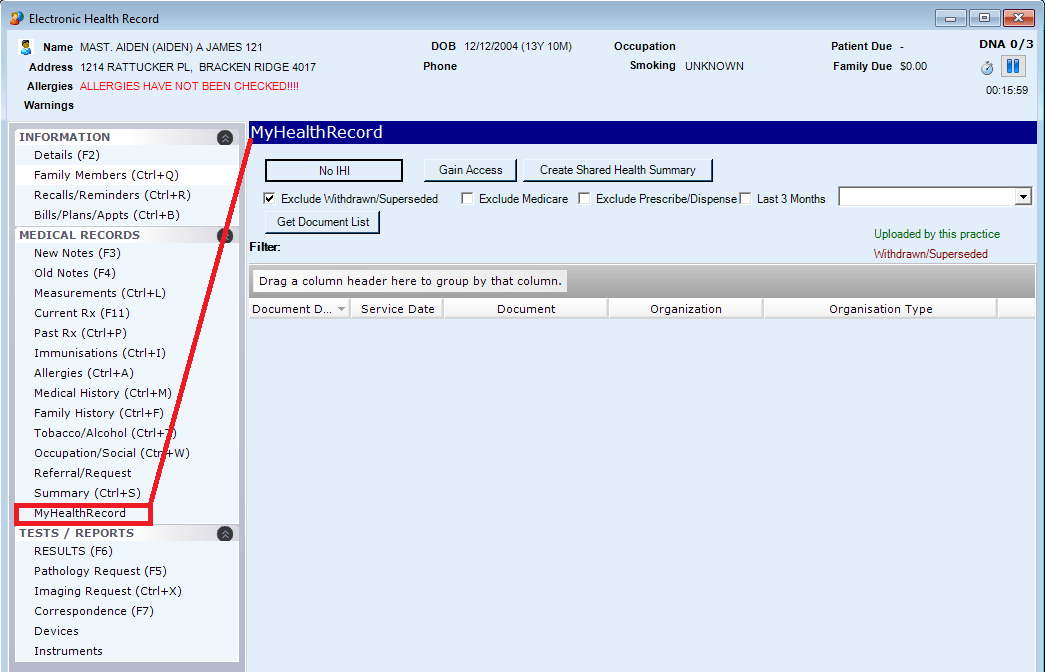Open New Notes (F3)
The image size is (1045, 672).
tap(77, 253)
